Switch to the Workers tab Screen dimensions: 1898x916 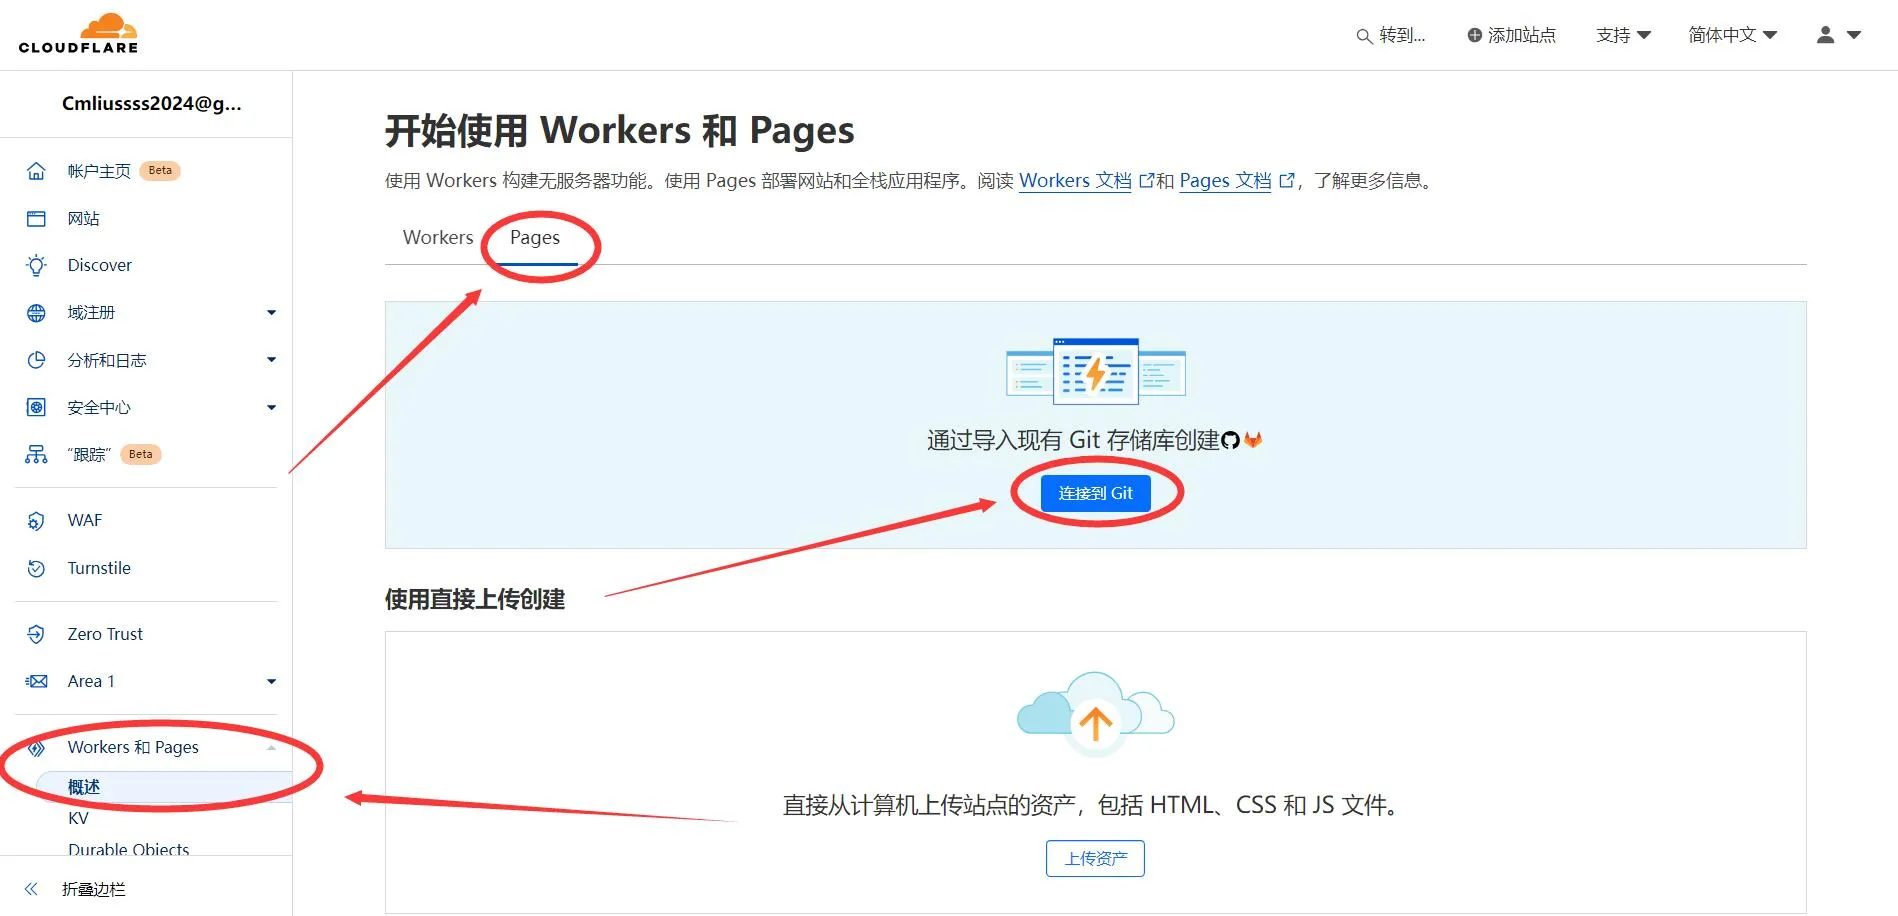click(x=437, y=238)
